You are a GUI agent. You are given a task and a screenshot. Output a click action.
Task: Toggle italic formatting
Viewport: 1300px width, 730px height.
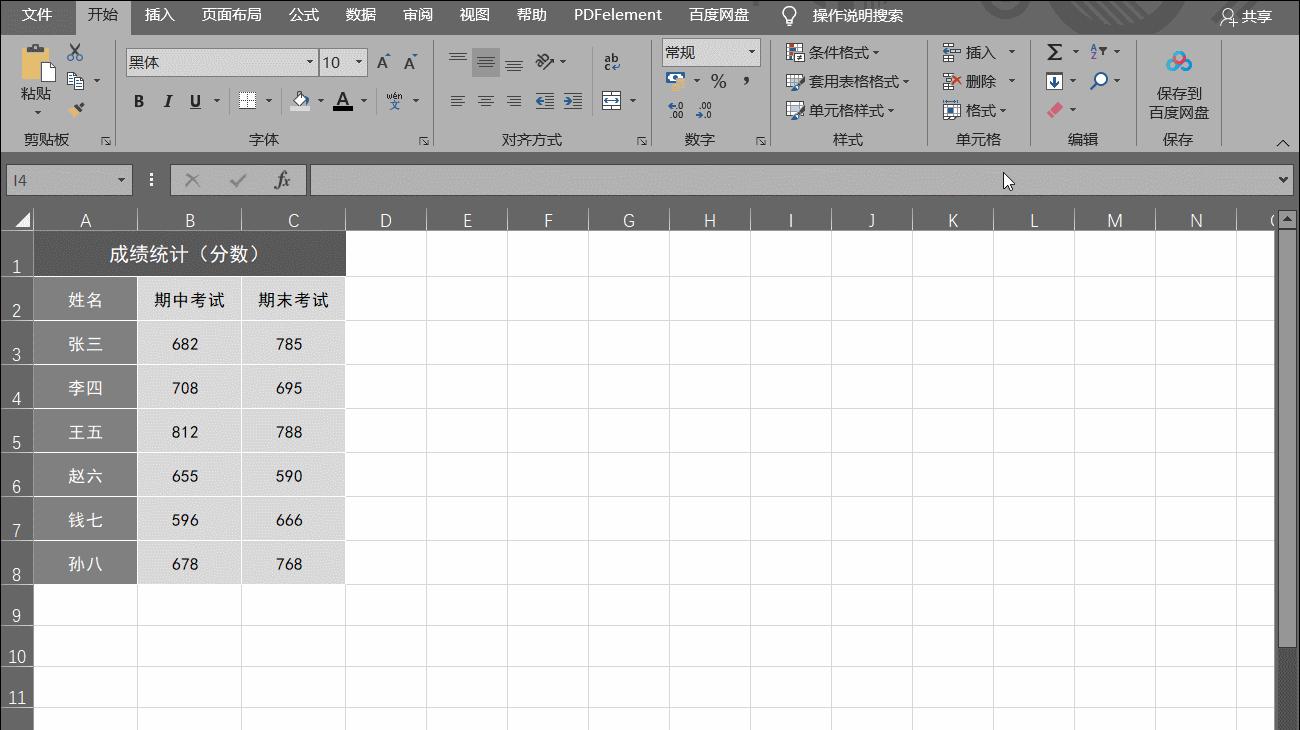click(167, 101)
